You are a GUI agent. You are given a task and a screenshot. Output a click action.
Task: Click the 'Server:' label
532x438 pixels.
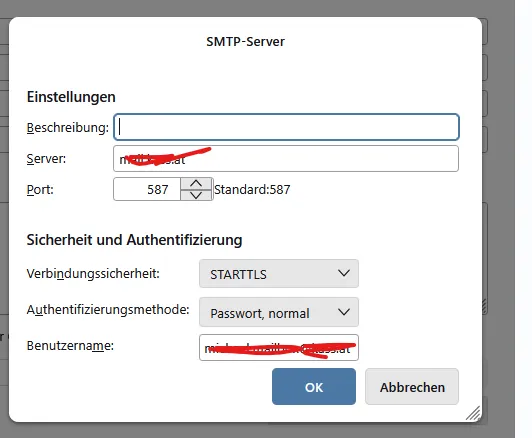coord(46,158)
